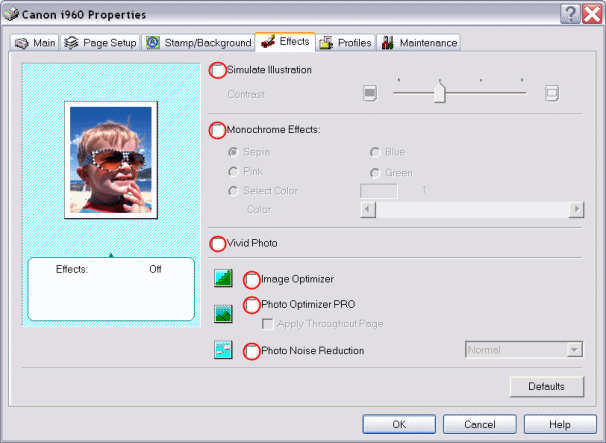
Task: Click the printer icon in title bar
Action: click(11, 14)
